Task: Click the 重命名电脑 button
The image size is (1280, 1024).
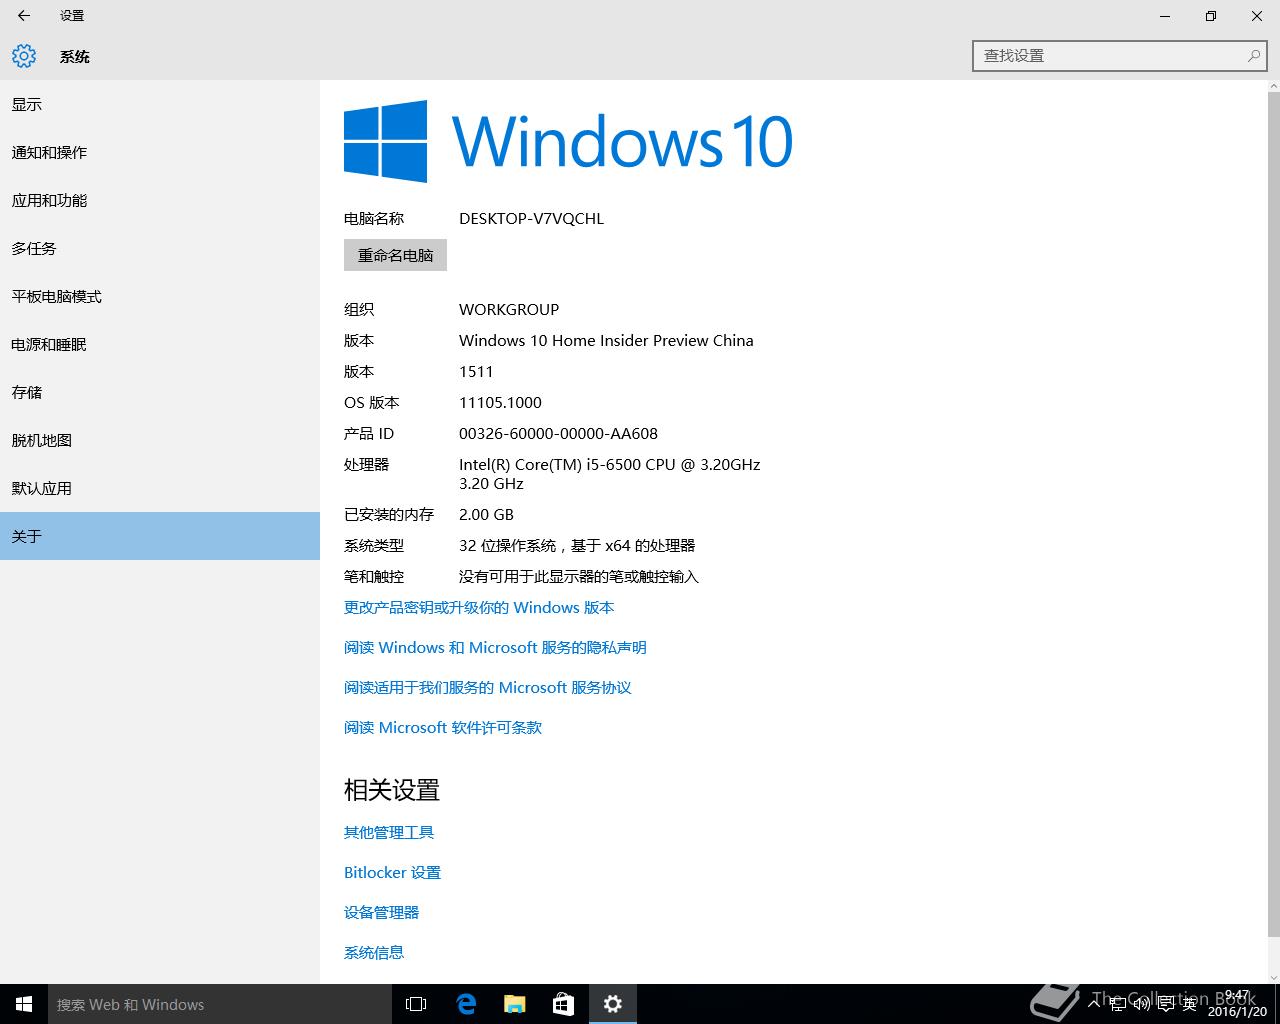Action: (395, 255)
